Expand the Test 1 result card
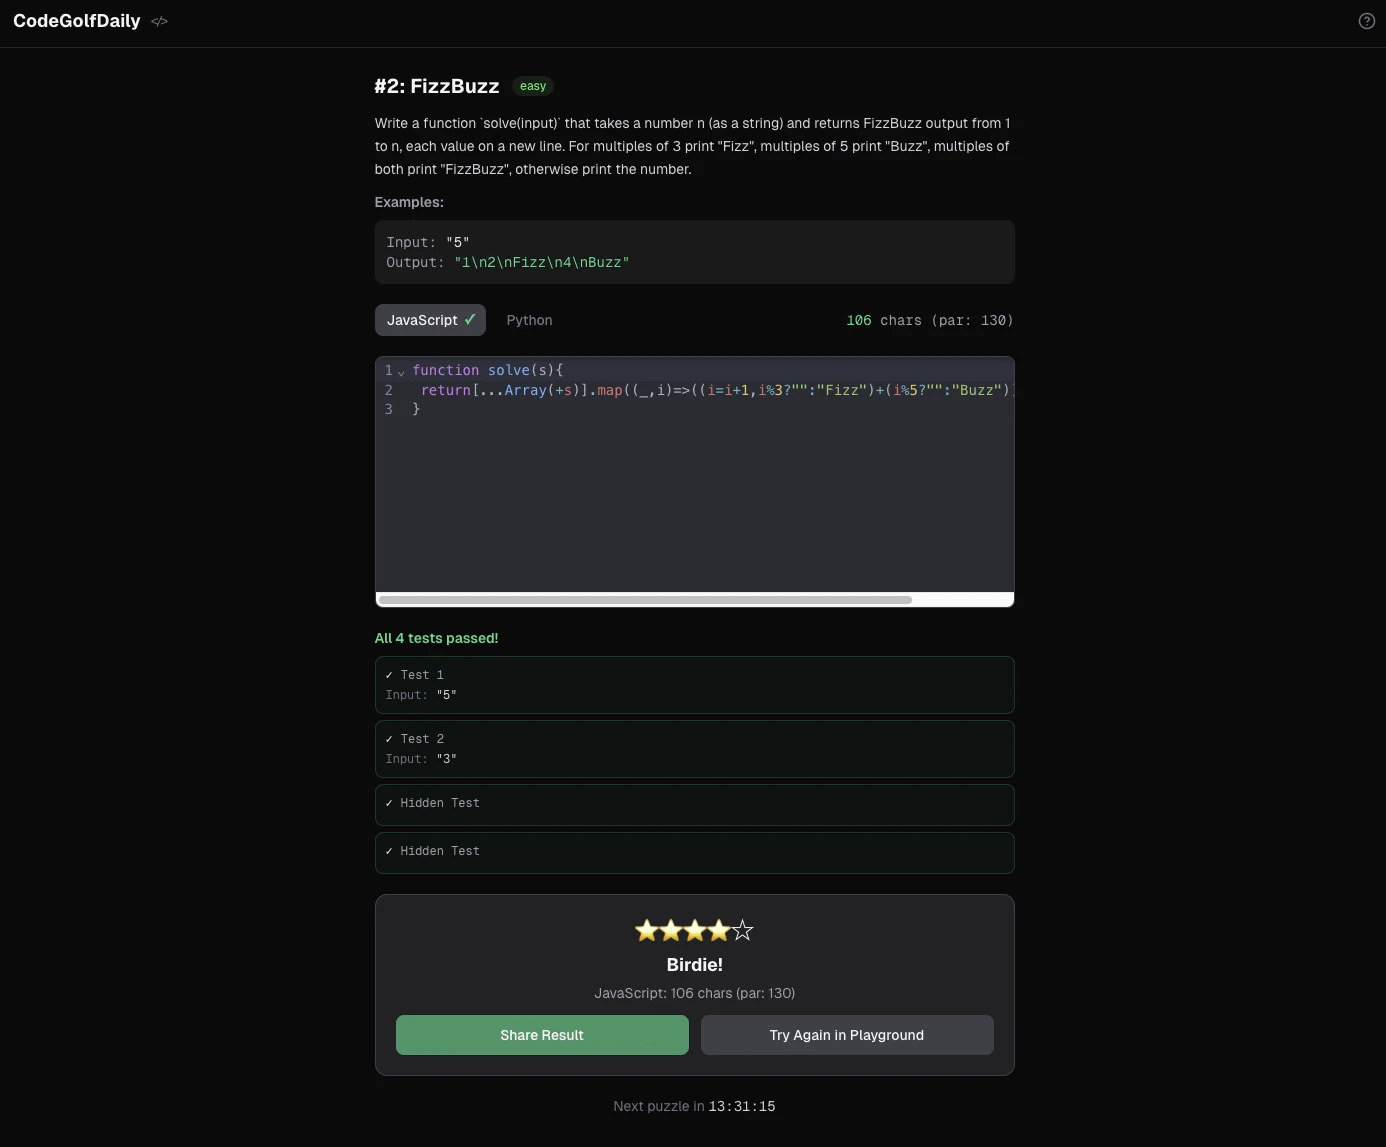1386x1147 pixels. click(x=694, y=685)
